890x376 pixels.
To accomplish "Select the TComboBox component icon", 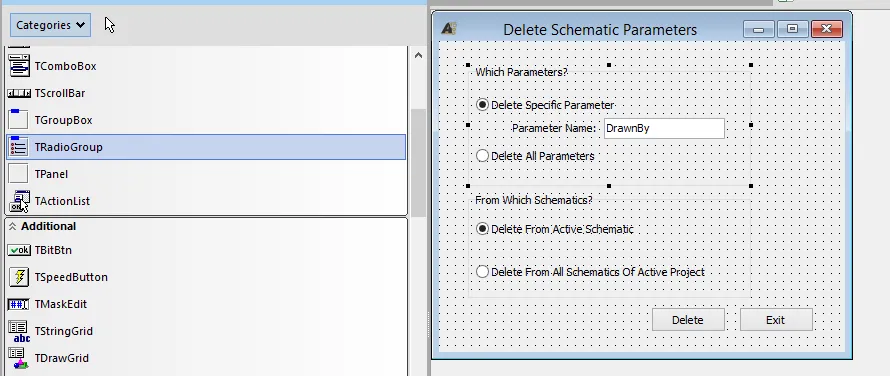I will tap(19, 66).
